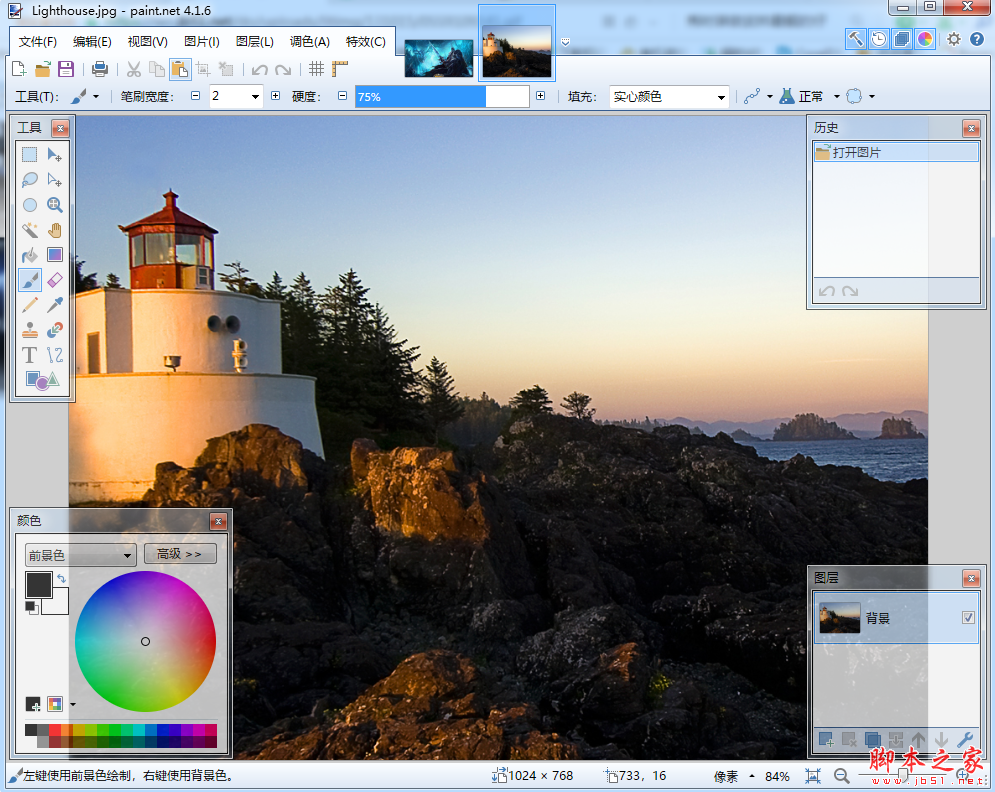This screenshot has width=995, height=792.
Task: Select the Line/Curve tool
Action: tap(55, 355)
